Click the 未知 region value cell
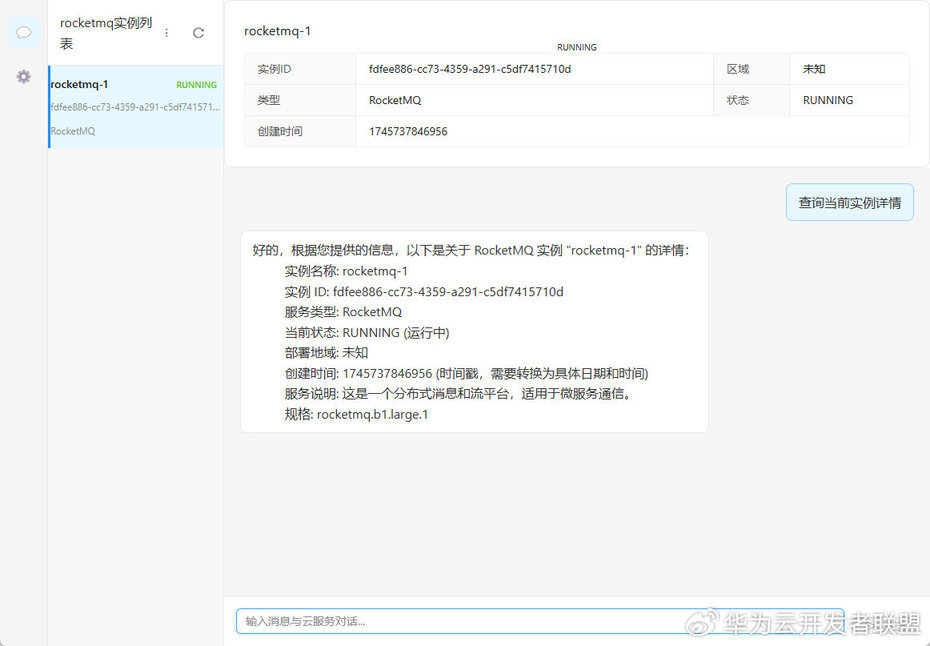Screen dimensions: 930x646 click(x=849, y=69)
